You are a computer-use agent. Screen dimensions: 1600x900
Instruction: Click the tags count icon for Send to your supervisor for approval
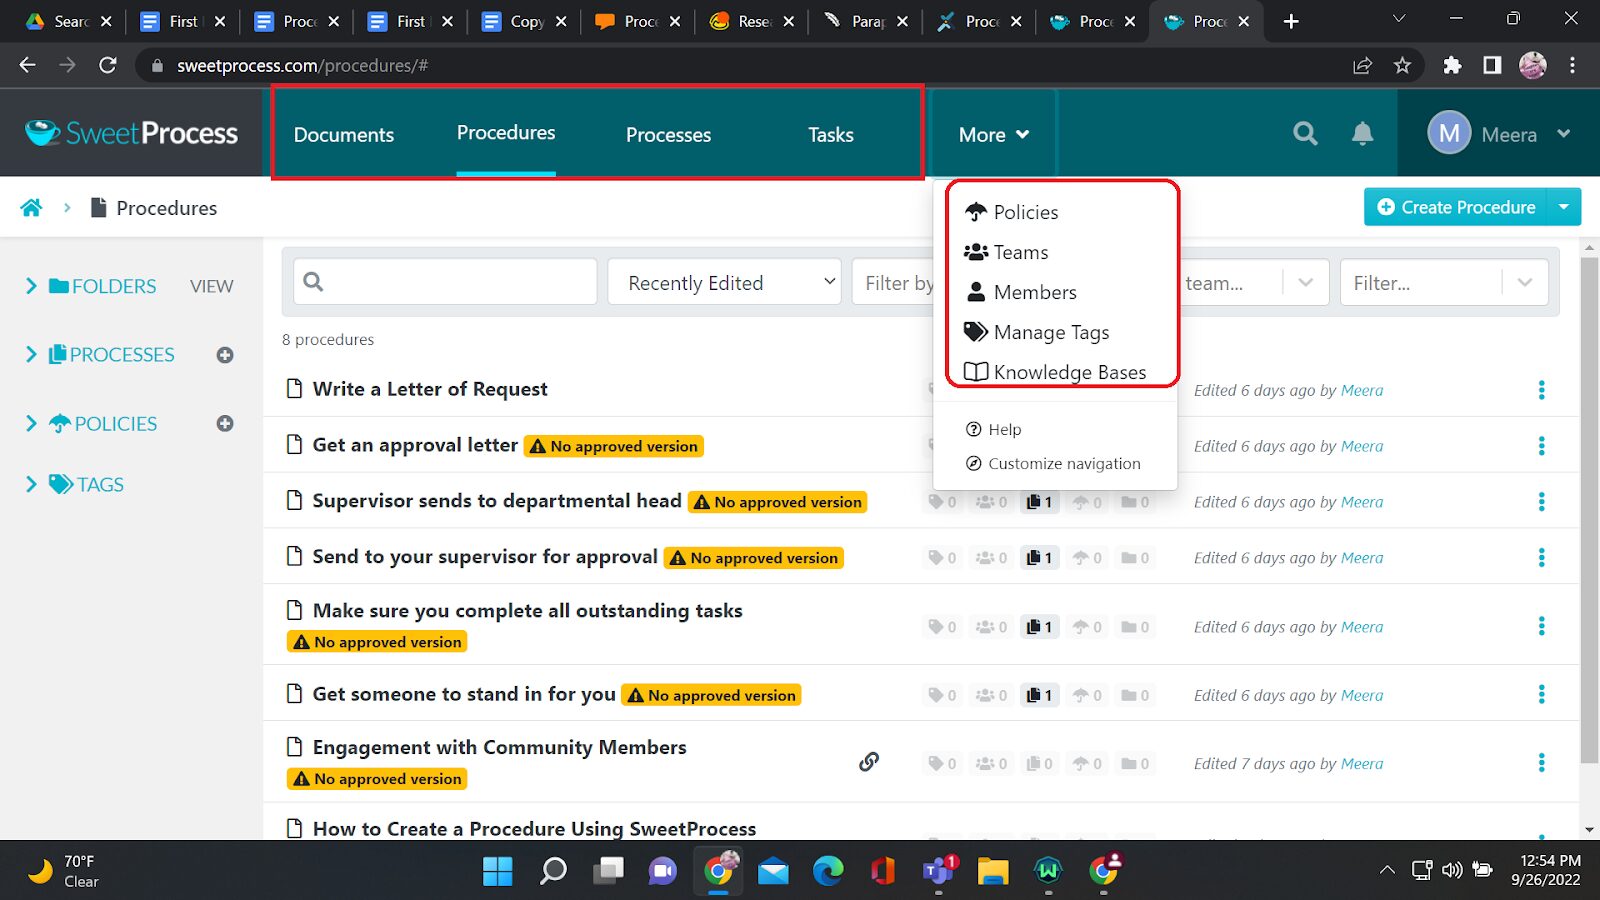pyautogui.click(x=942, y=558)
